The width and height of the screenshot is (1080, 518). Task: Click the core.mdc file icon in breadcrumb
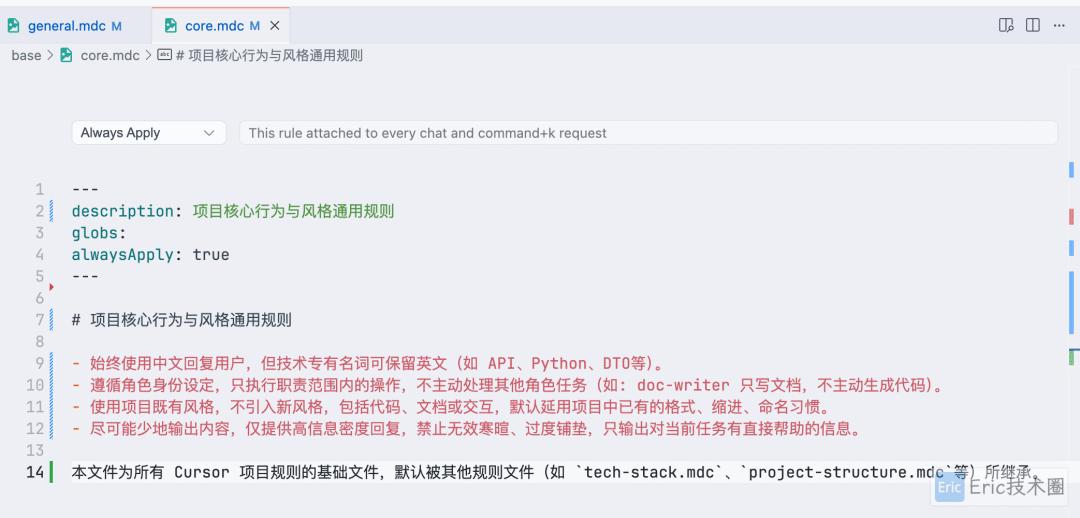67,56
